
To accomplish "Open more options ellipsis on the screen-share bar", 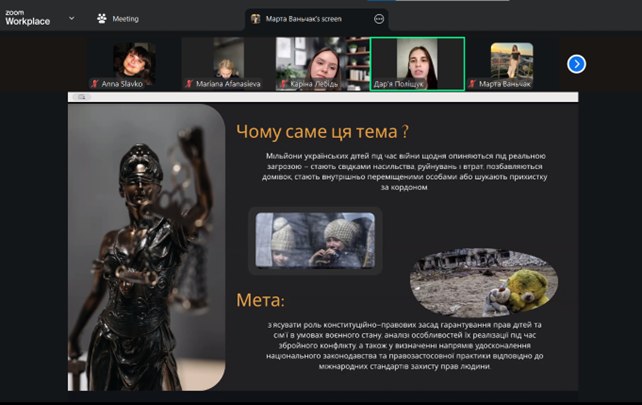I will click(x=378, y=18).
